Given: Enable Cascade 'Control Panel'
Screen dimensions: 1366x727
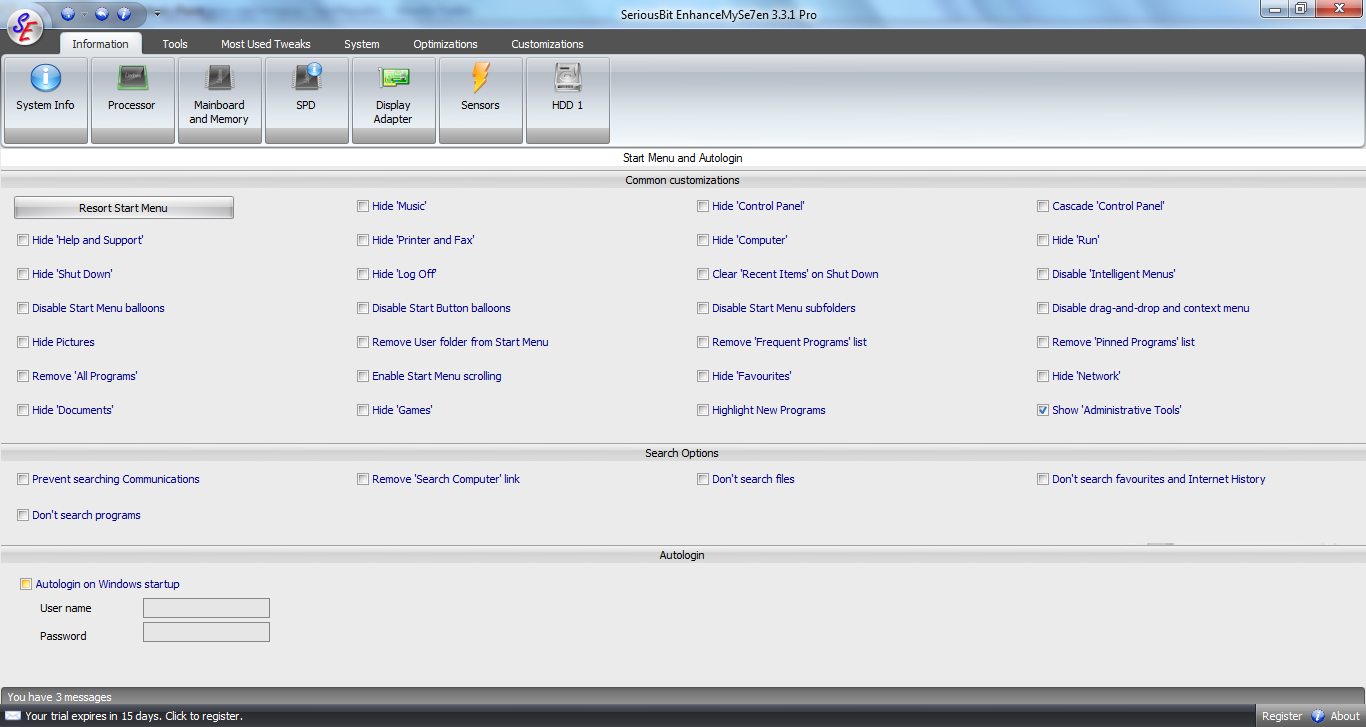Looking at the screenshot, I should [x=1043, y=206].
